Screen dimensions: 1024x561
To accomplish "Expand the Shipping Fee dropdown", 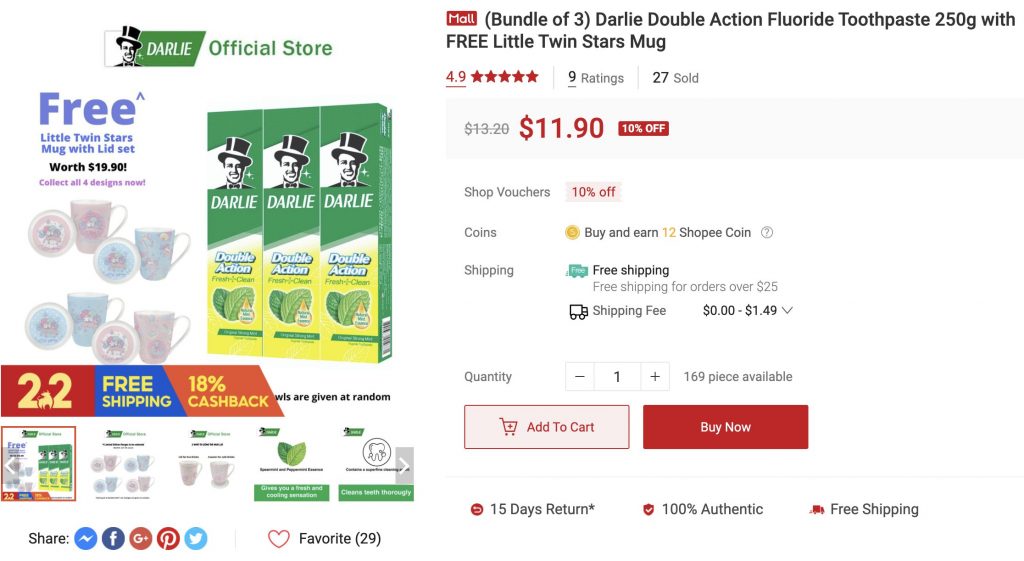I will (x=787, y=311).
